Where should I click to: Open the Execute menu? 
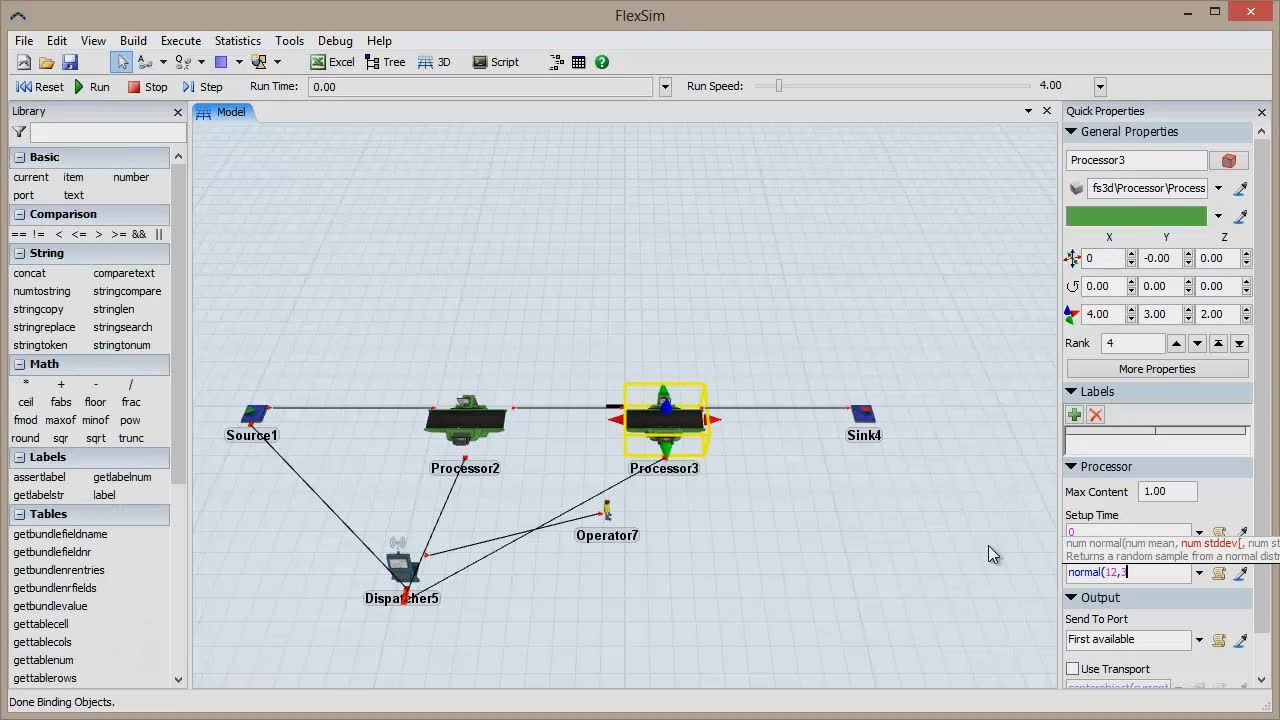tap(181, 41)
